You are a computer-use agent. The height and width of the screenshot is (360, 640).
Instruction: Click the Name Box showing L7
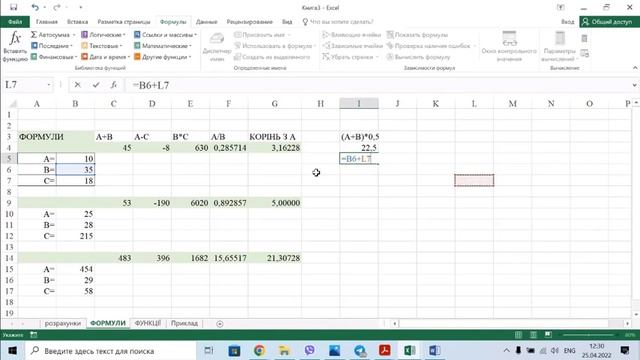click(27, 85)
